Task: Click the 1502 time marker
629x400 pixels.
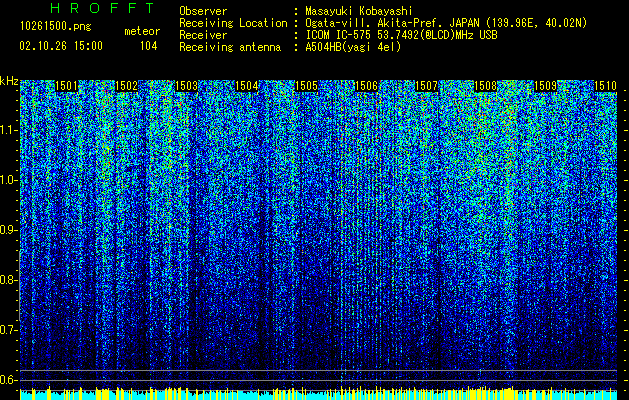Action: (126, 86)
